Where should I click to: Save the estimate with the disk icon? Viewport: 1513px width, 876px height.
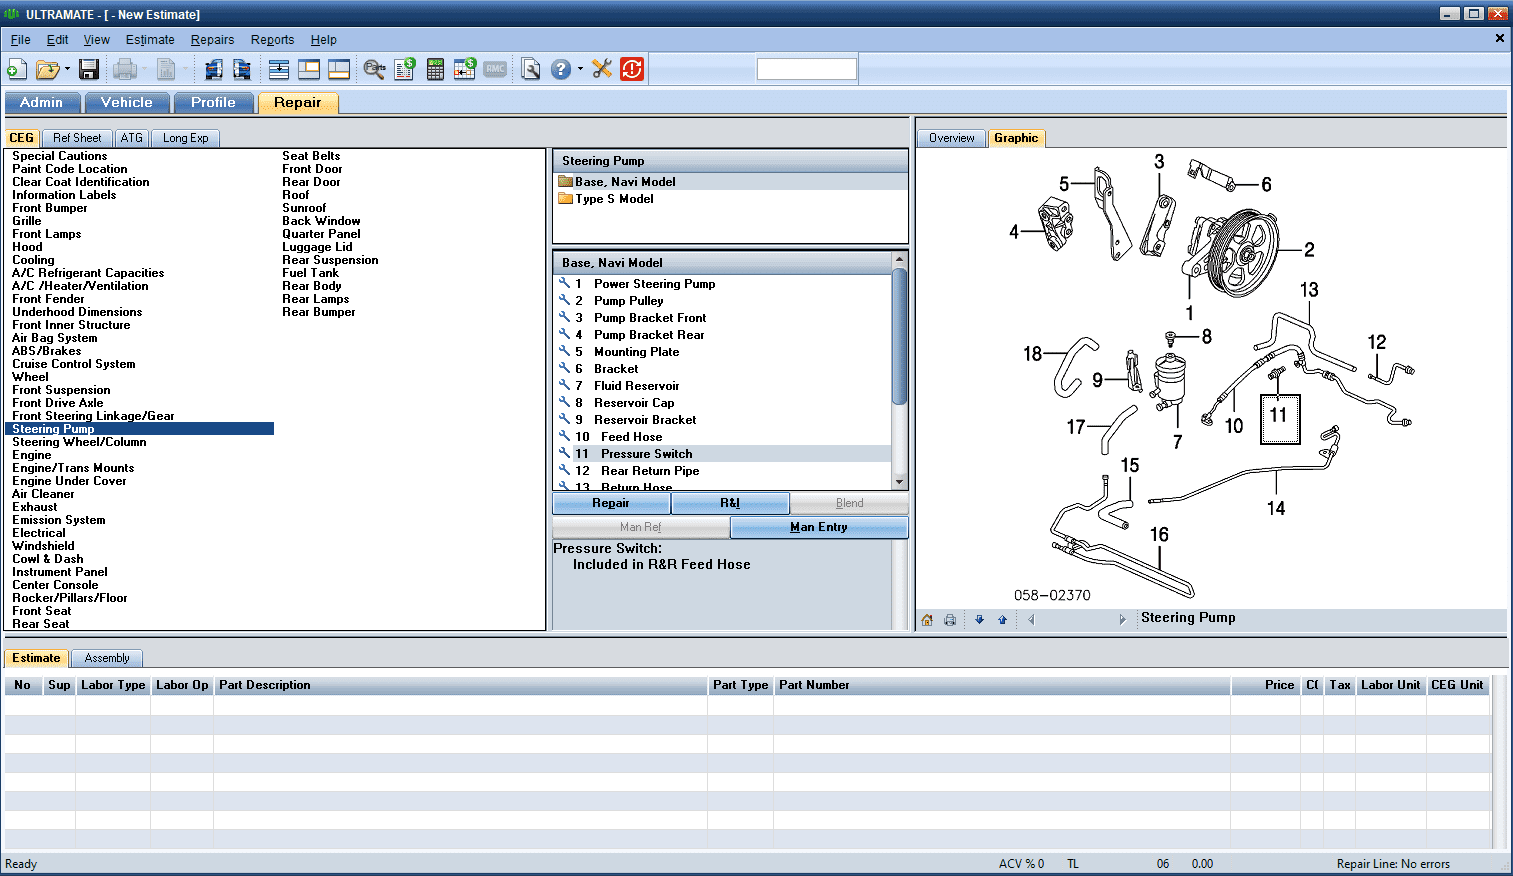point(88,68)
